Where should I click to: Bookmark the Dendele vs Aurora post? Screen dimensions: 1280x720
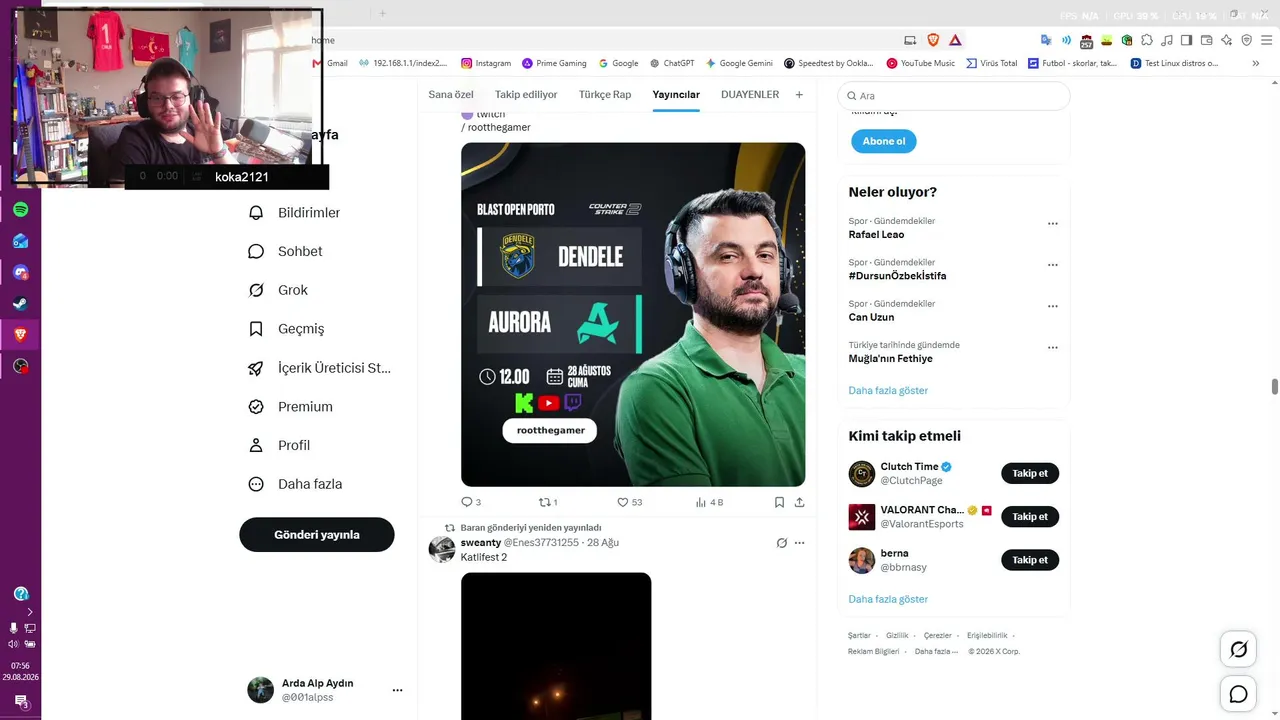pos(779,502)
